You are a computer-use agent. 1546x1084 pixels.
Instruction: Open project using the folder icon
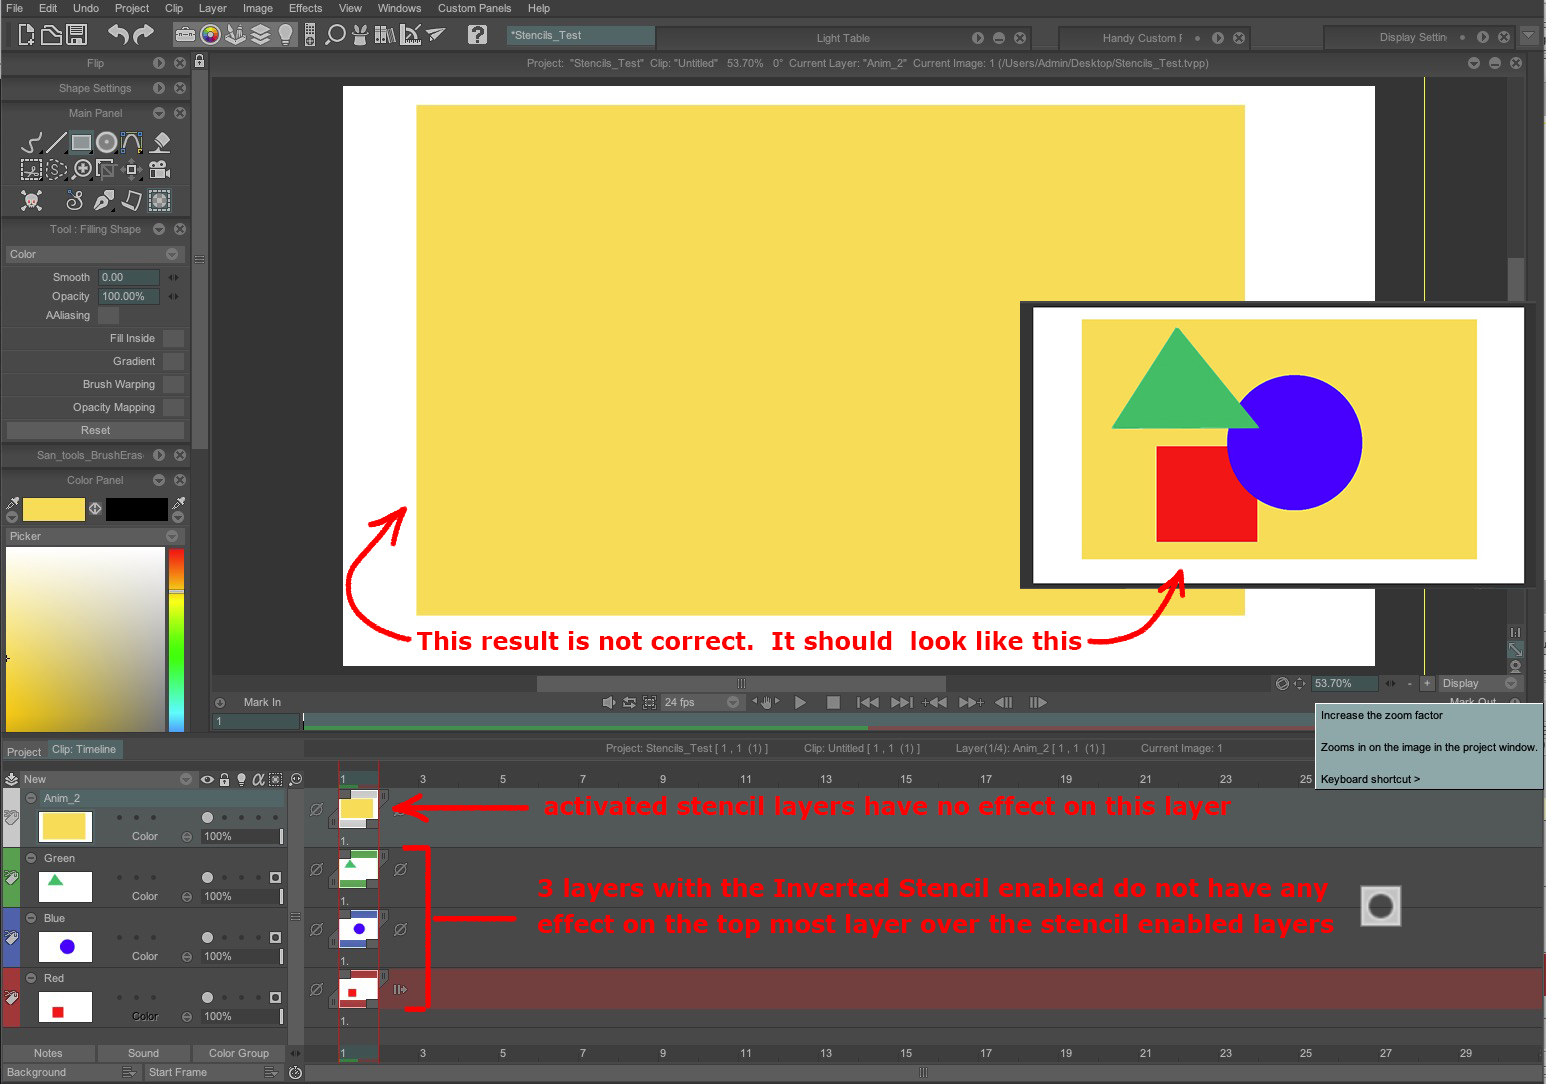tap(51, 35)
